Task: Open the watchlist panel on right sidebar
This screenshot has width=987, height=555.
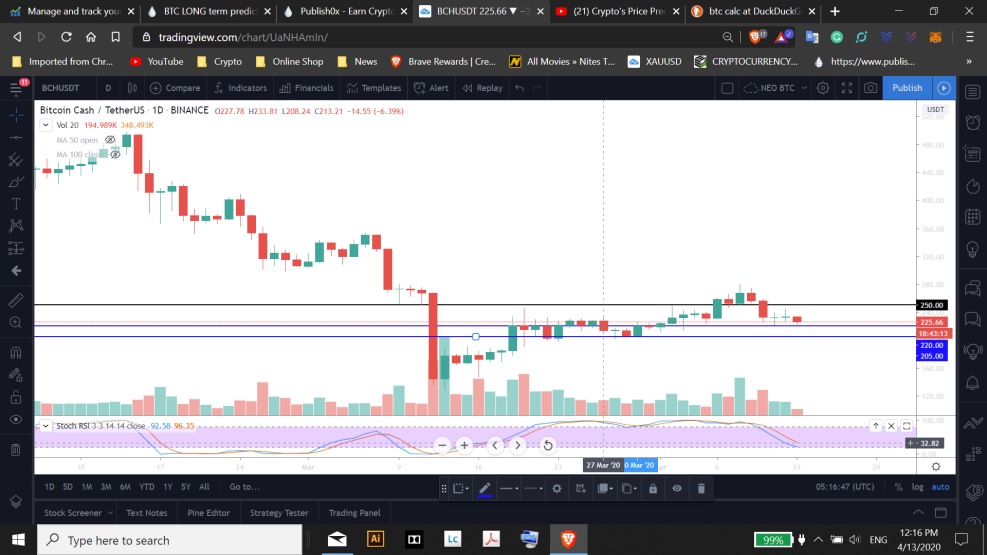Action: [x=973, y=92]
